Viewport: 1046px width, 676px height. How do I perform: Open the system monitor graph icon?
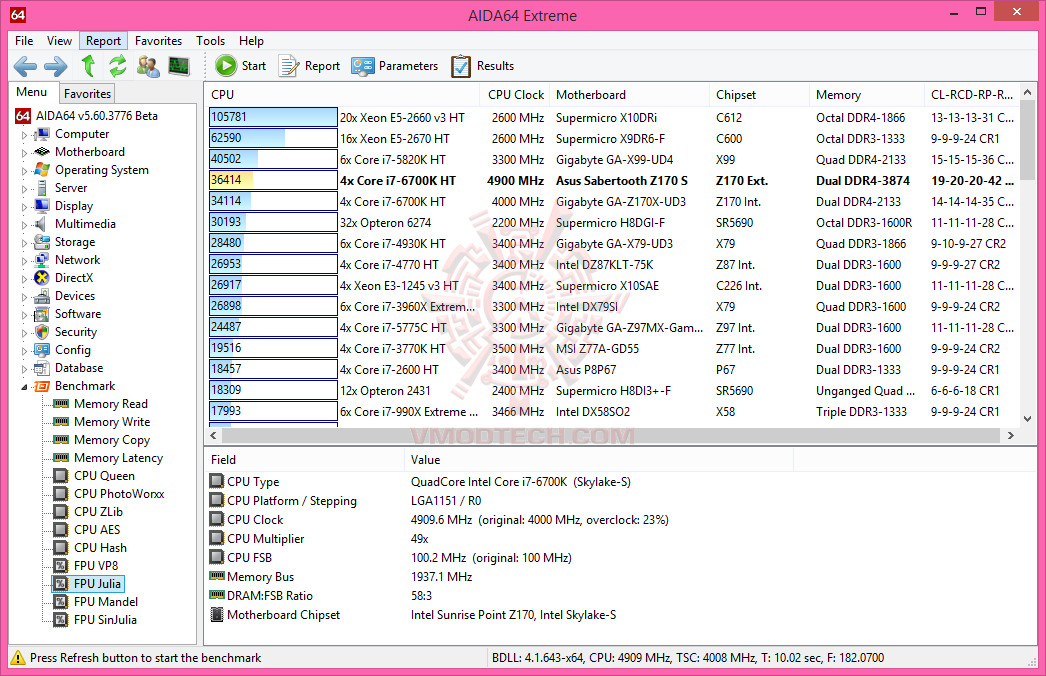179,66
